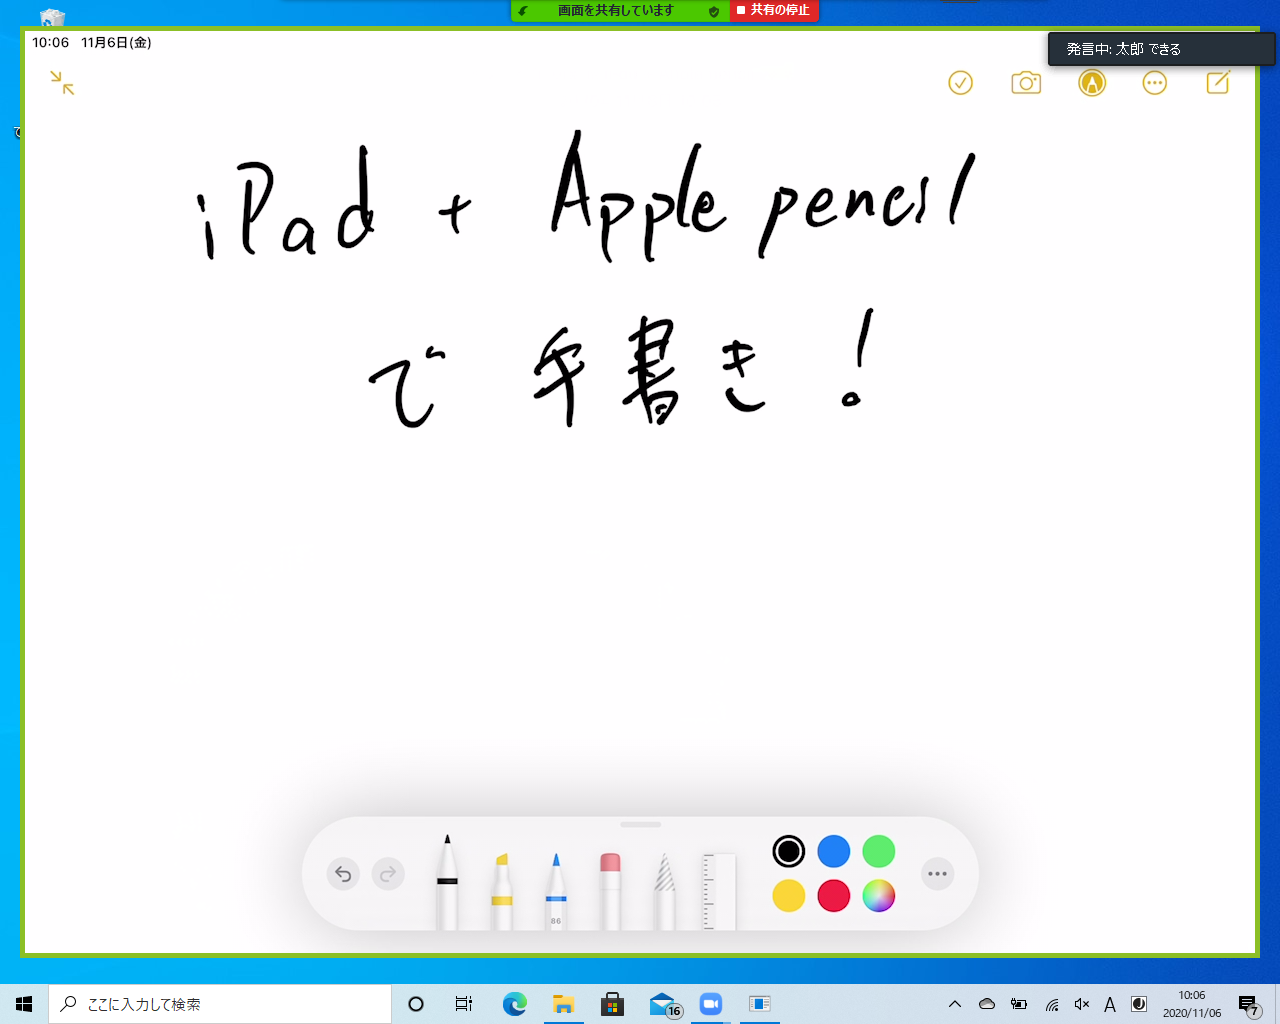The width and height of the screenshot is (1280, 1024).
Task: Grab the tool palette drag handle
Action: click(x=641, y=825)
